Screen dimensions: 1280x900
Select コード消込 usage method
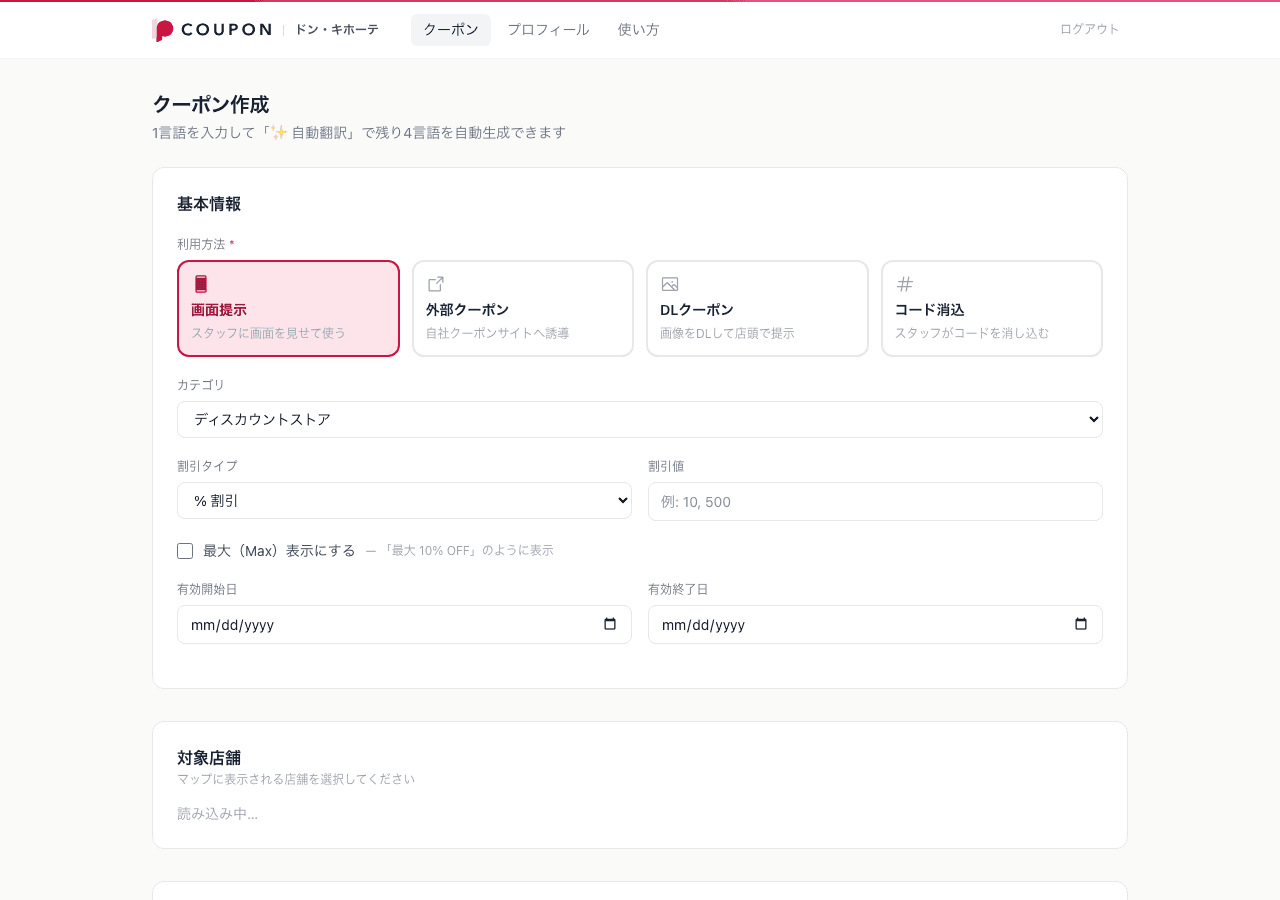(x=992, y=308)
